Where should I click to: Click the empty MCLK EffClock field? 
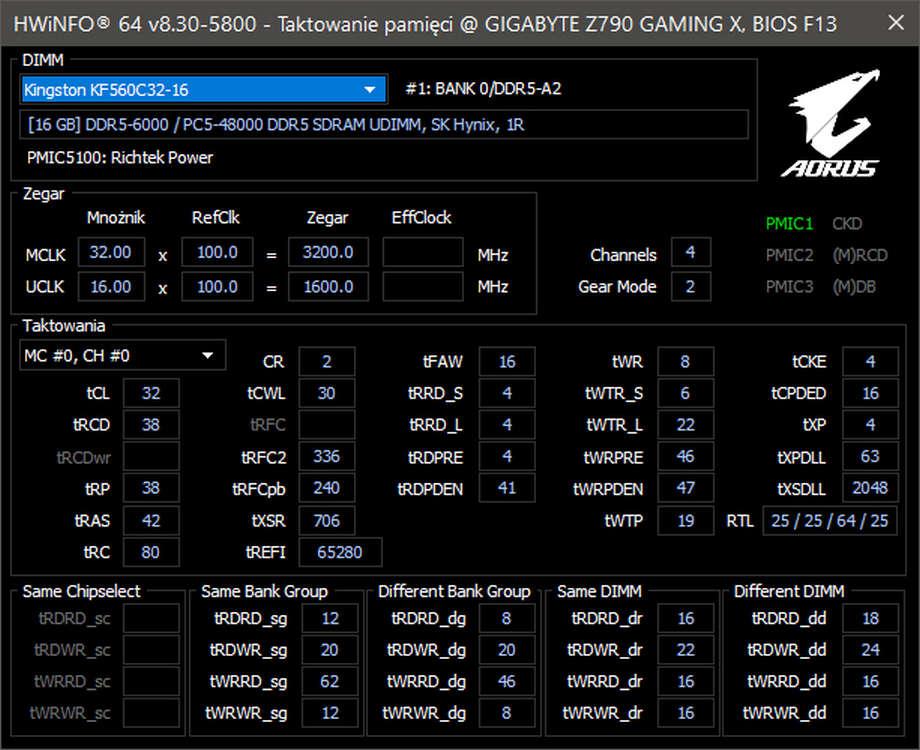pos(422,253)
